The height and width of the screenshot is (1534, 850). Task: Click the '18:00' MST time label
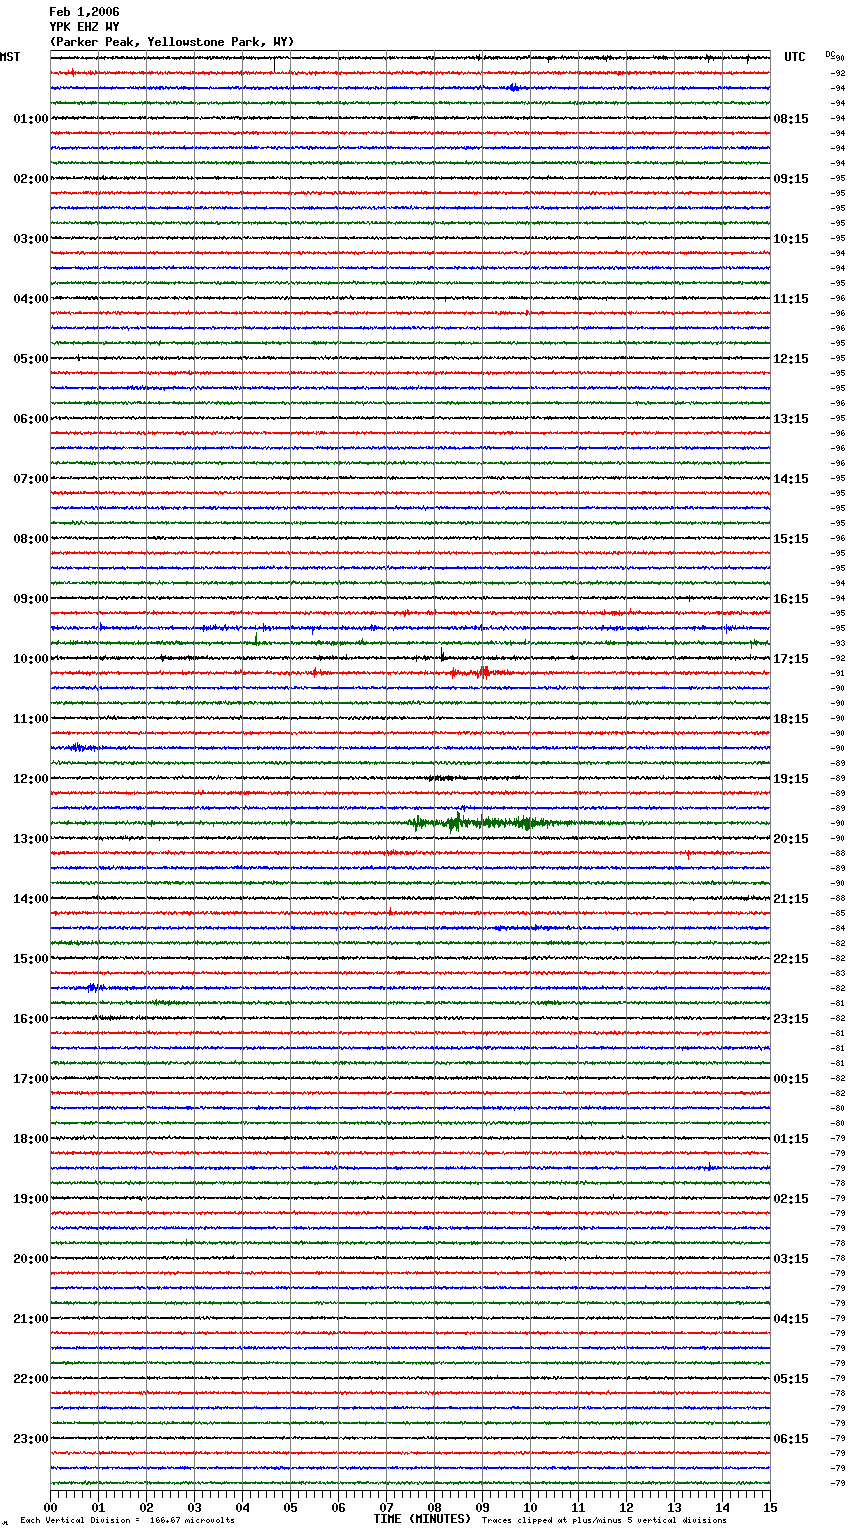tap(31, 1139)
